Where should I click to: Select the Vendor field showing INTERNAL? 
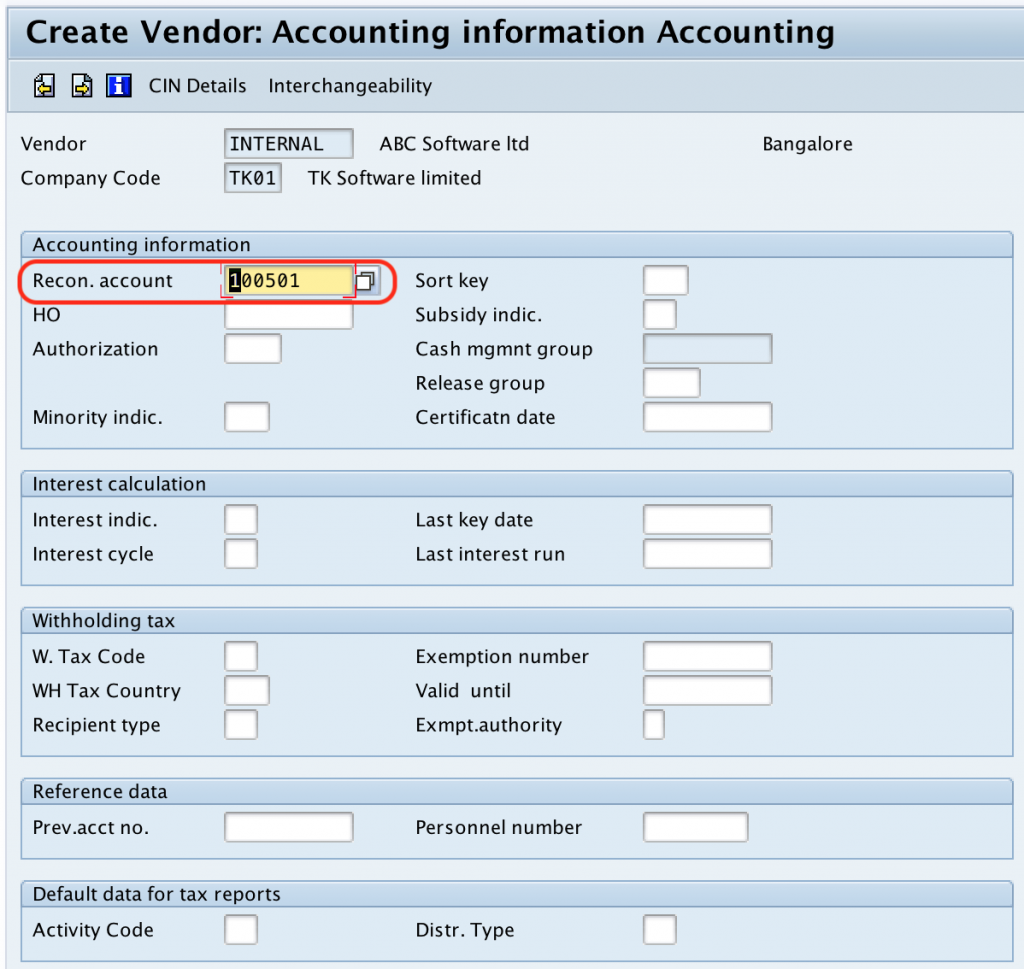point(287,143)
